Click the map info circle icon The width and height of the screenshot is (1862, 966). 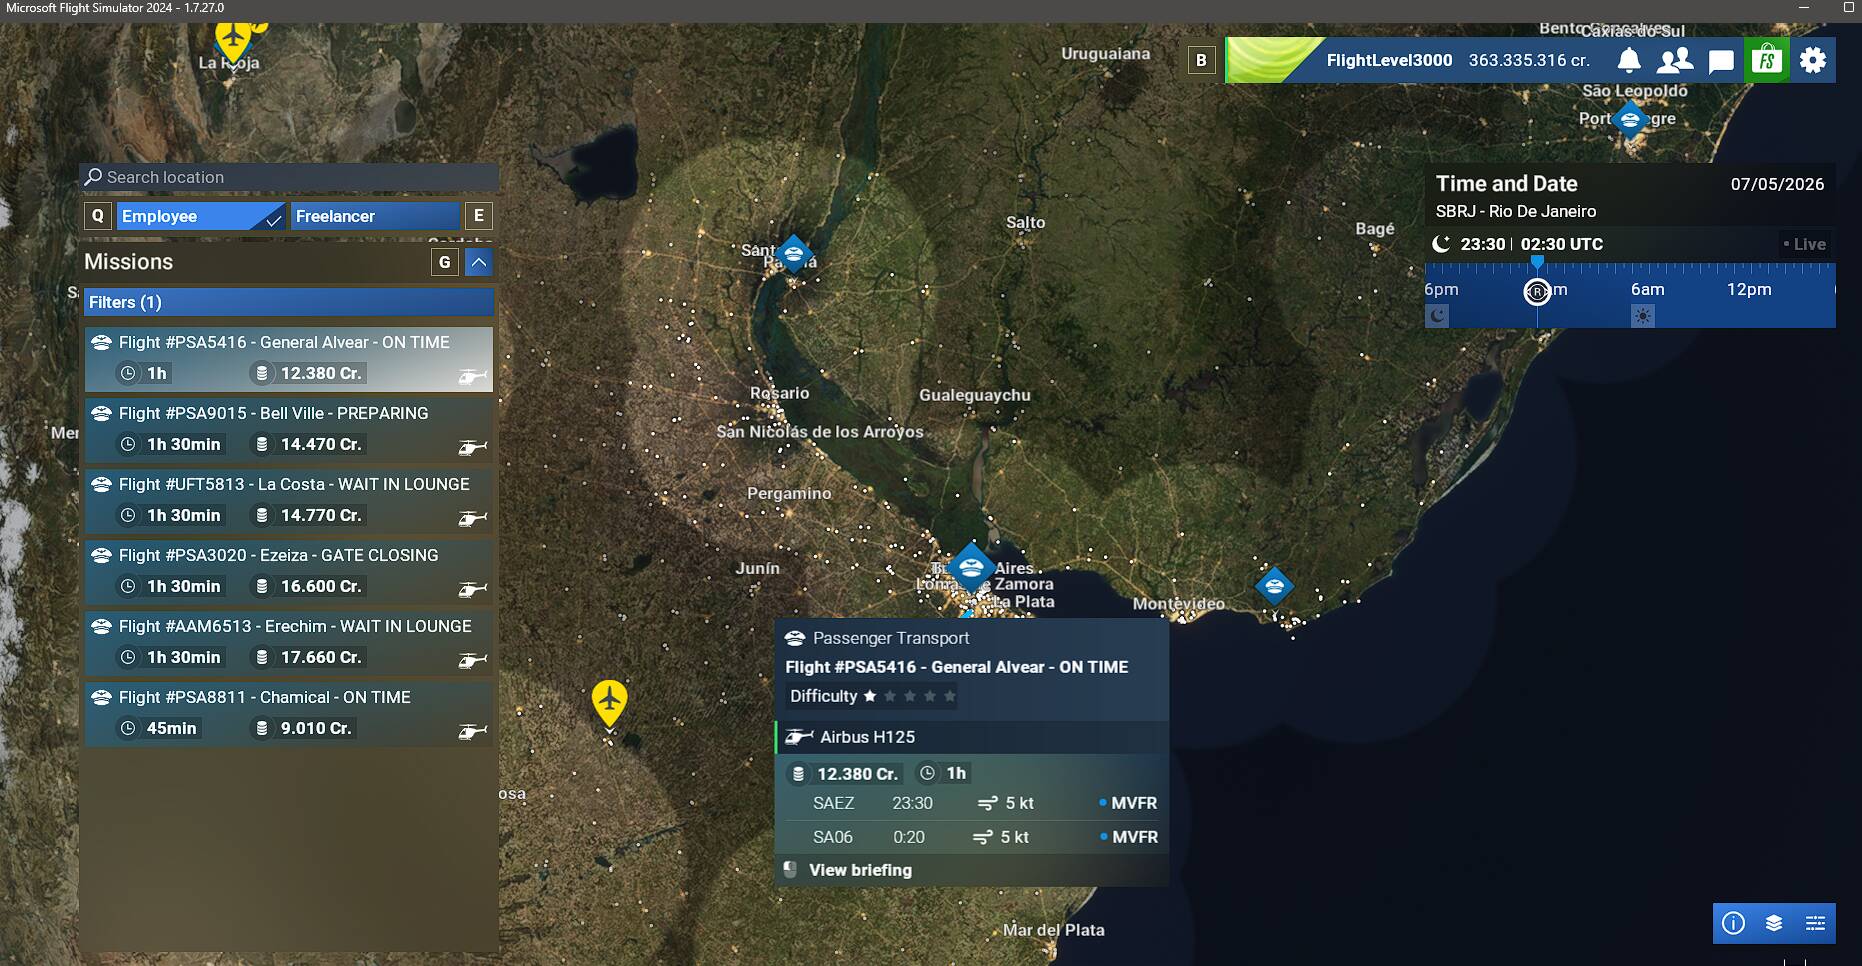(x=1733, y=923)
